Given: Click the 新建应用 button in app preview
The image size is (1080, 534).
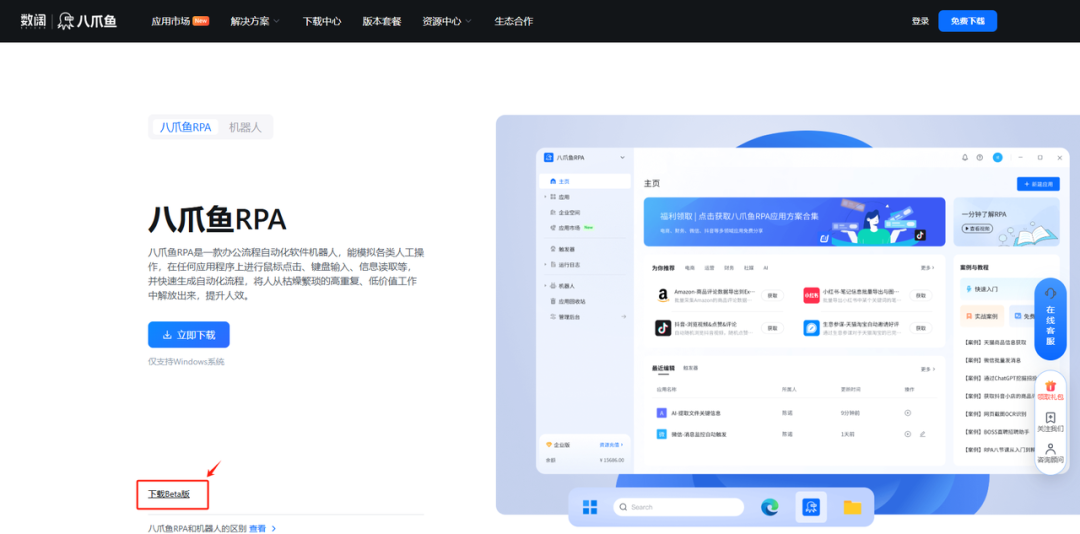Looking at the screenshot, I should [x=1038, y=184].
